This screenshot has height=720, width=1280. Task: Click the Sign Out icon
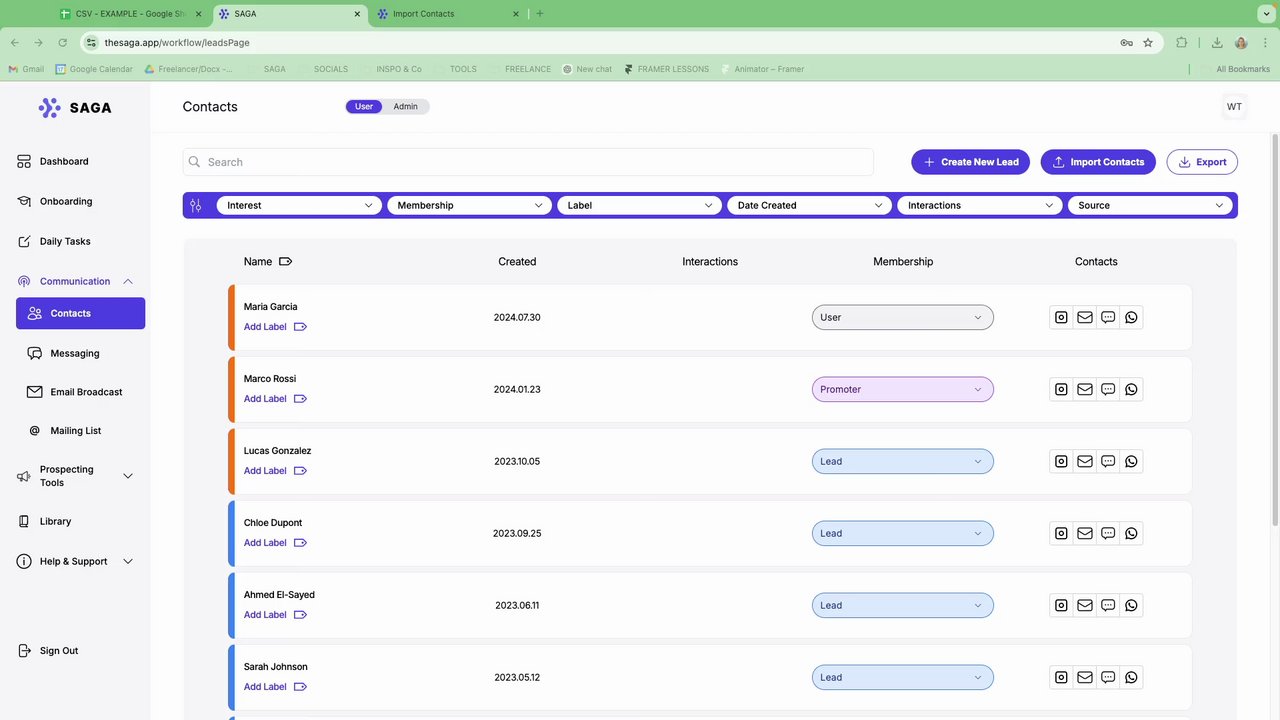point(24,651)
